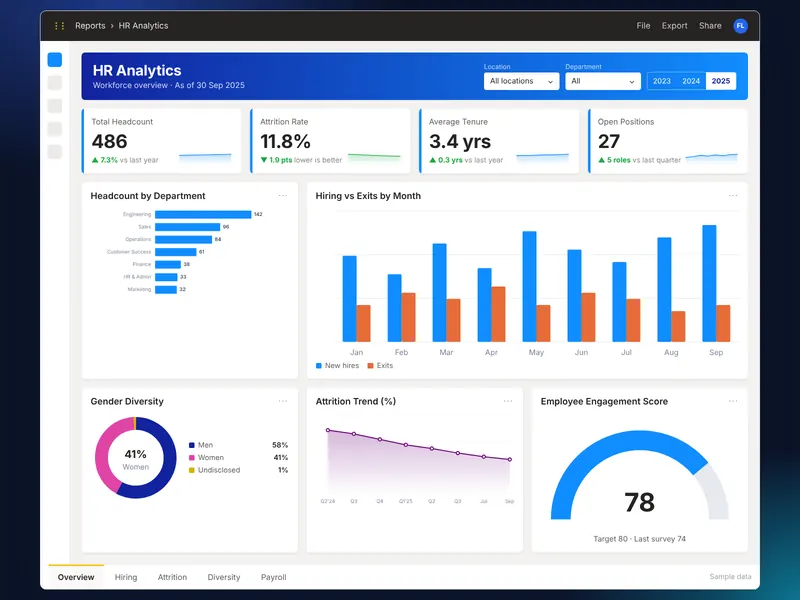Click HR Analytics breadcrumb

[x=143, y=26]
